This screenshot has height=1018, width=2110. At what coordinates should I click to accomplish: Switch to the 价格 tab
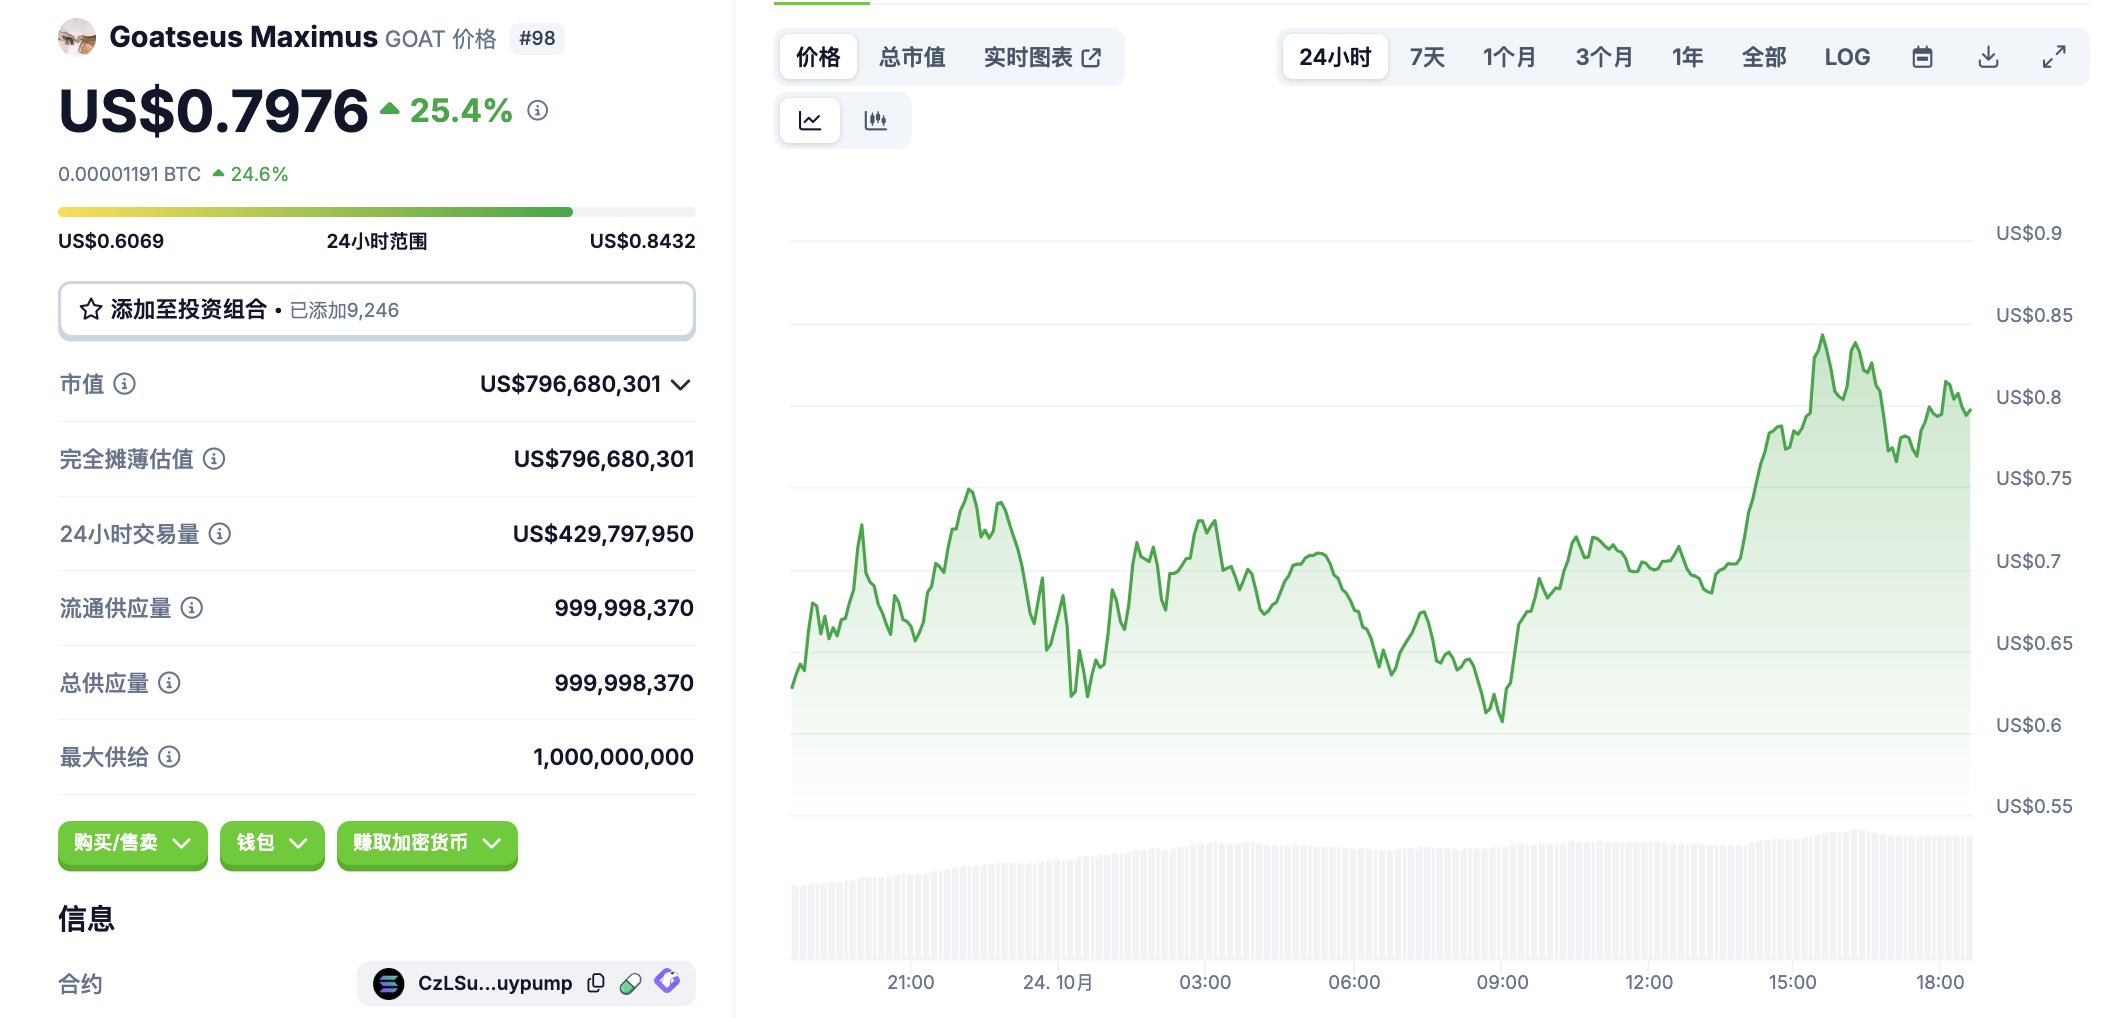pyautogui.click(x=817, y=57)
